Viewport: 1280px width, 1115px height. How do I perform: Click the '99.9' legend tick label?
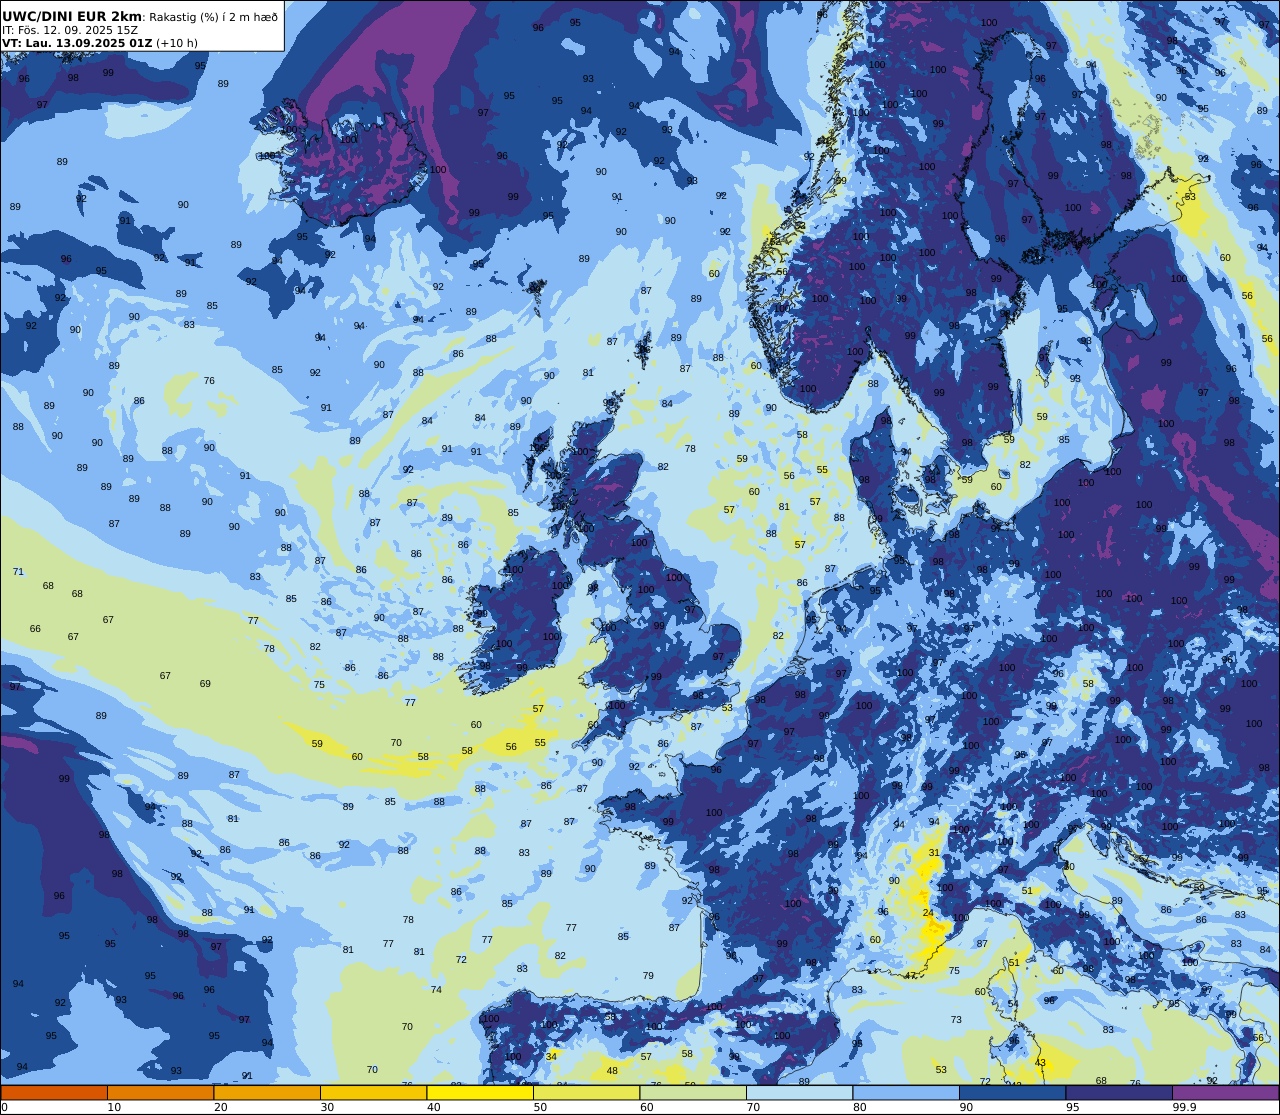pyautogui.click(x=1185, y=1107)
